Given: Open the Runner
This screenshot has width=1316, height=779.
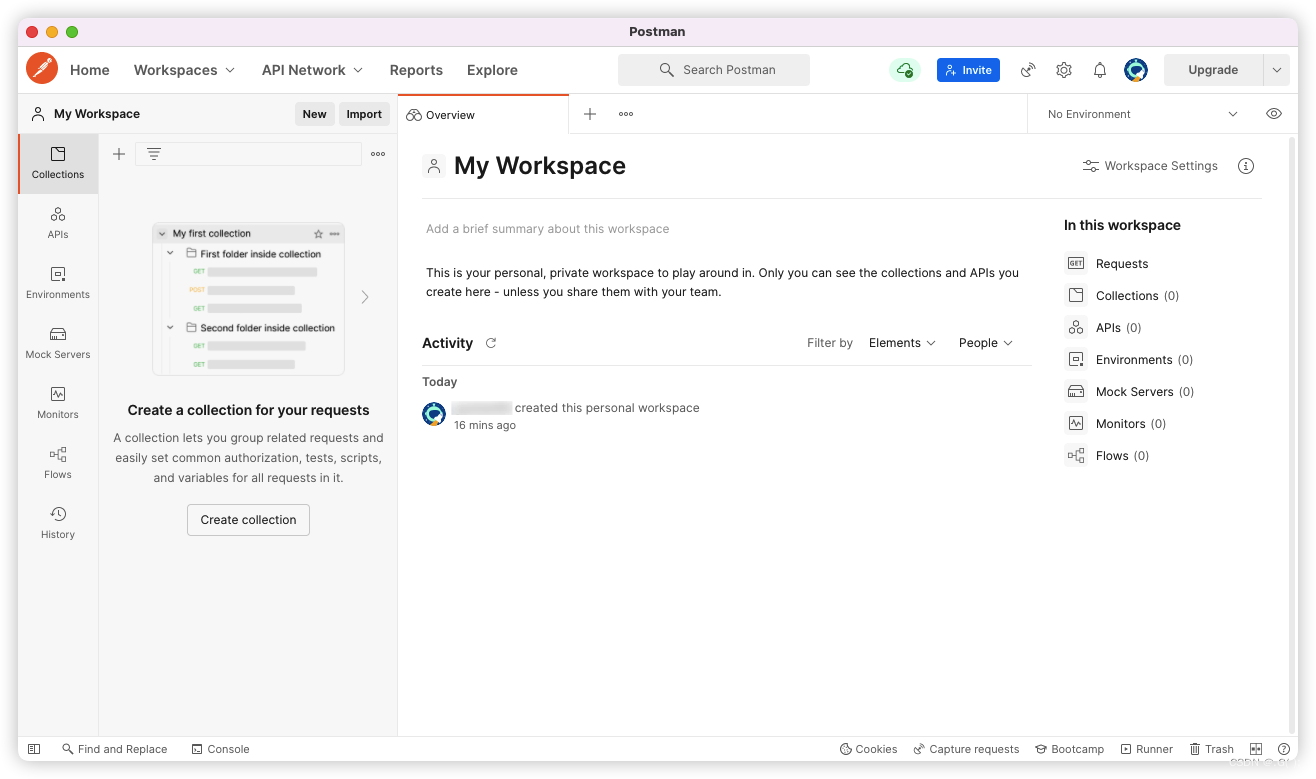Looking at the screenshot, I should click(1147, 749).
